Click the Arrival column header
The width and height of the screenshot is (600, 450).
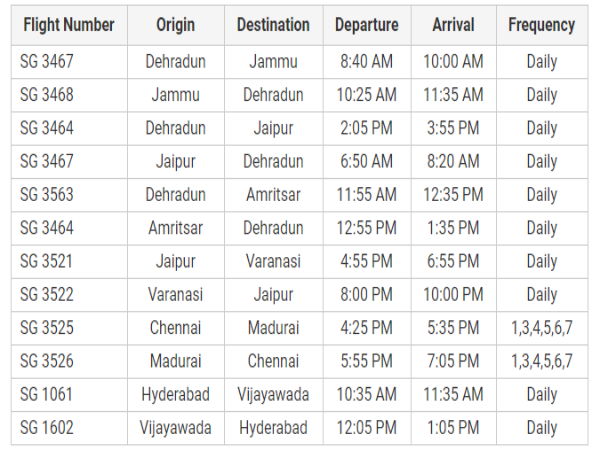[452, 25]
